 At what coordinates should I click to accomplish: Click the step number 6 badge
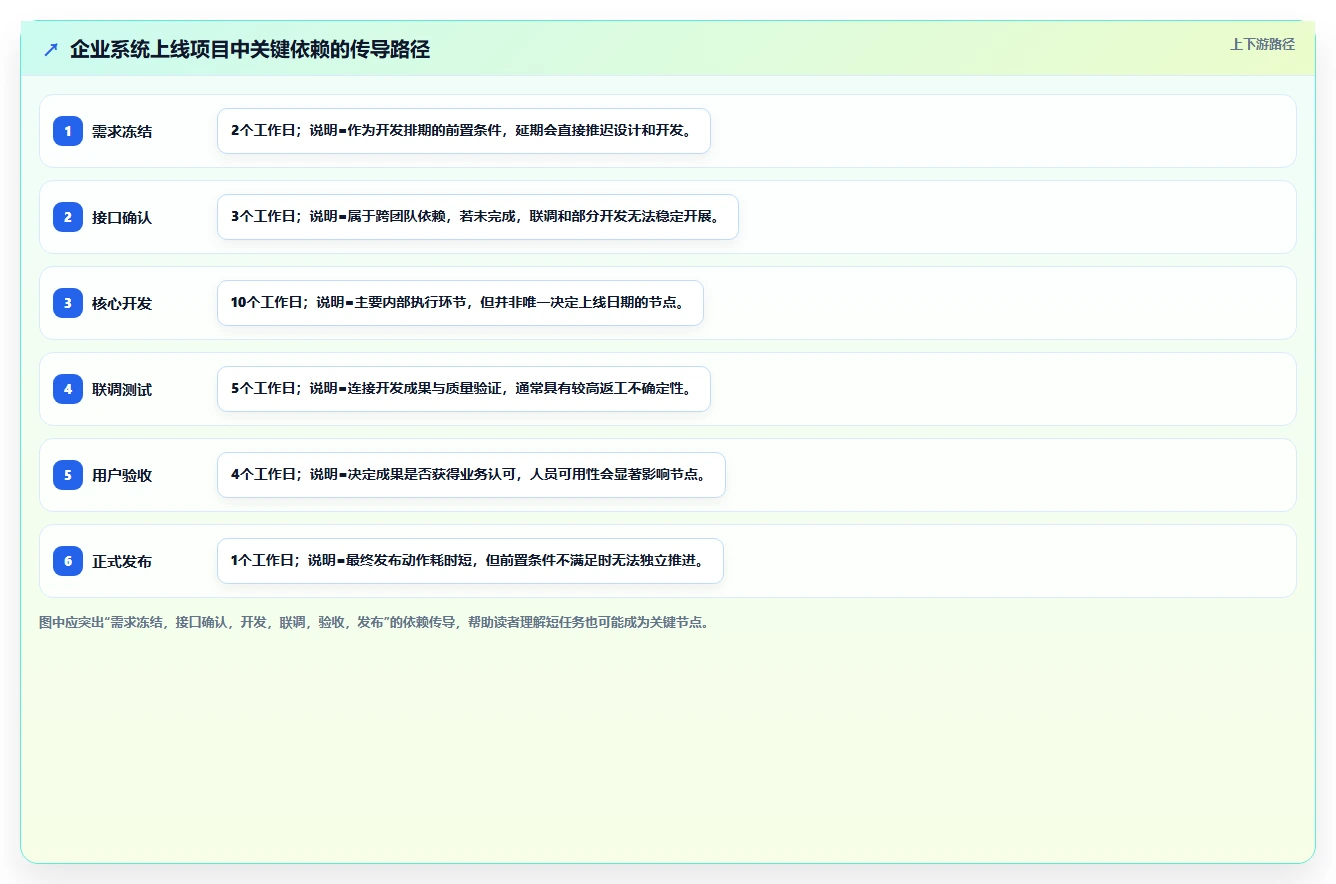(x=68, y=561)
